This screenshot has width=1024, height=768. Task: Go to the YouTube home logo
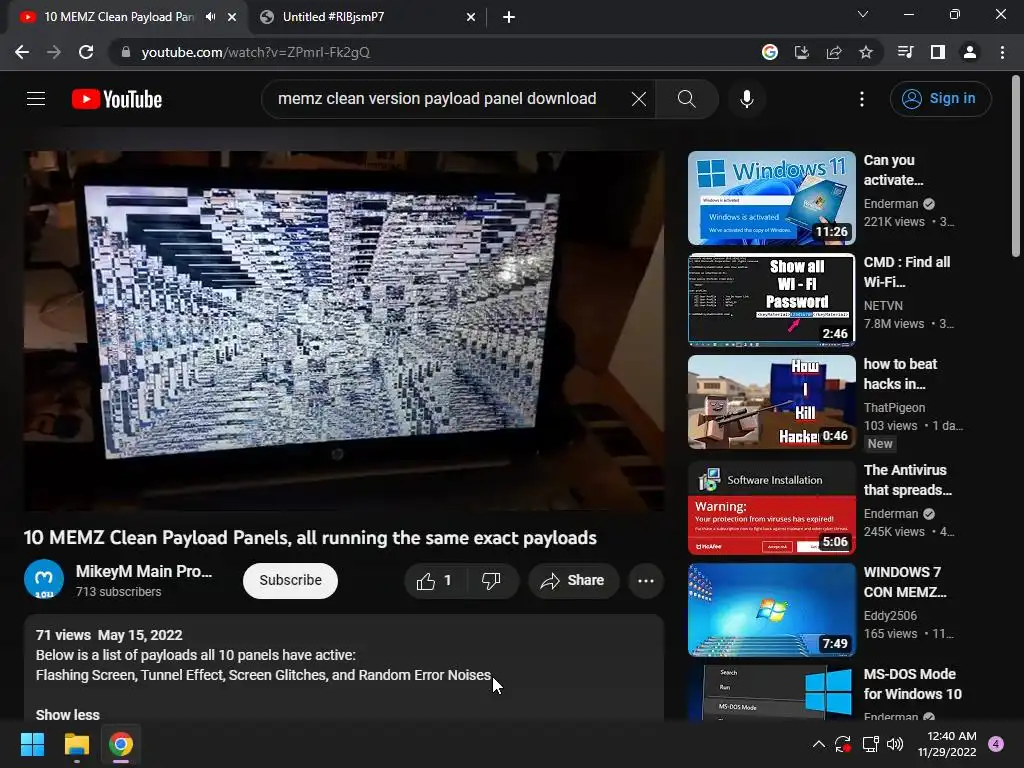pos(117,99)
